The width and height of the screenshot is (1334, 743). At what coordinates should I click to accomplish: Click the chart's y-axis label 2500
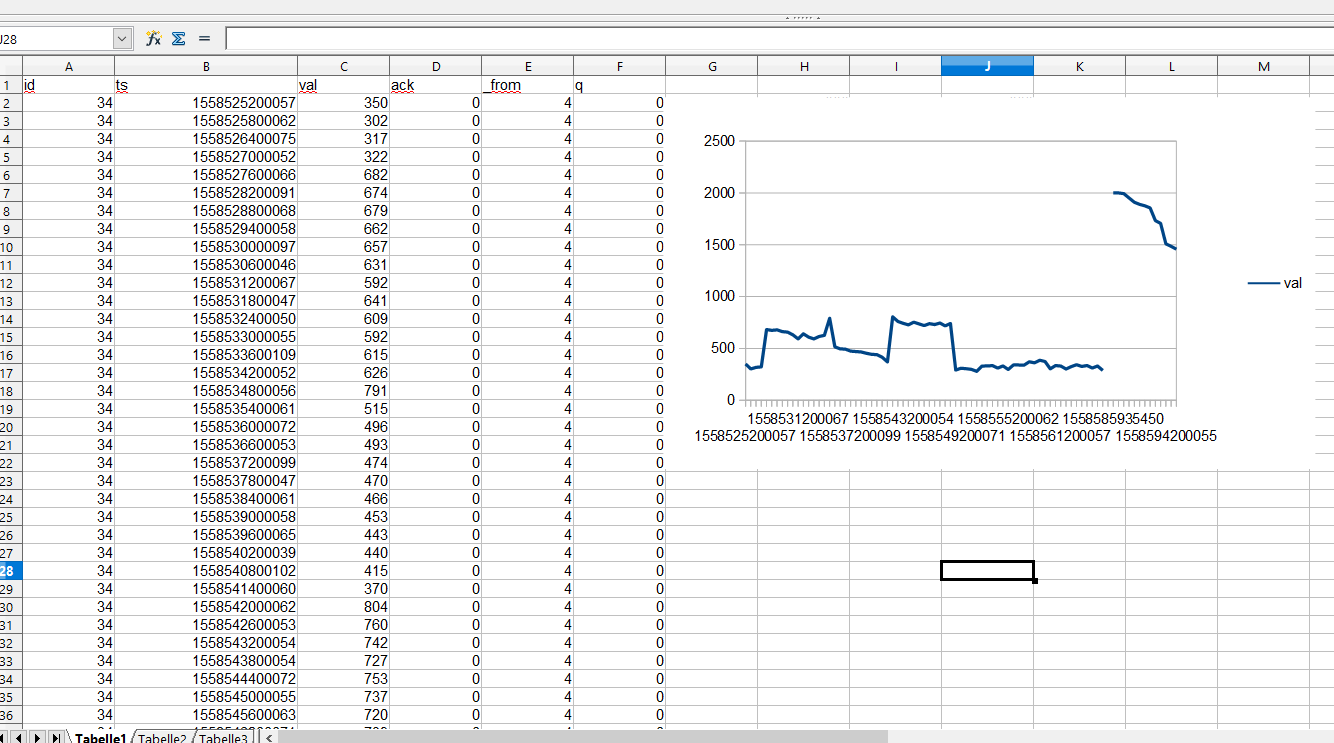pyautogui.click(x=718, y=141)
